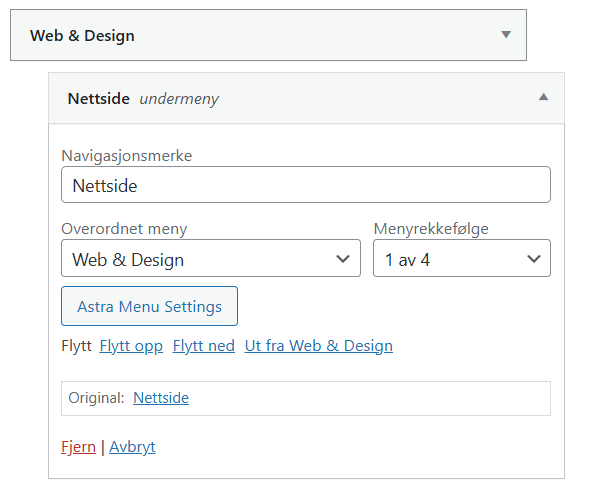Move item Ut fra Web & Design
Viewport: 602px width, 491px height.
(x=318, y=346)
